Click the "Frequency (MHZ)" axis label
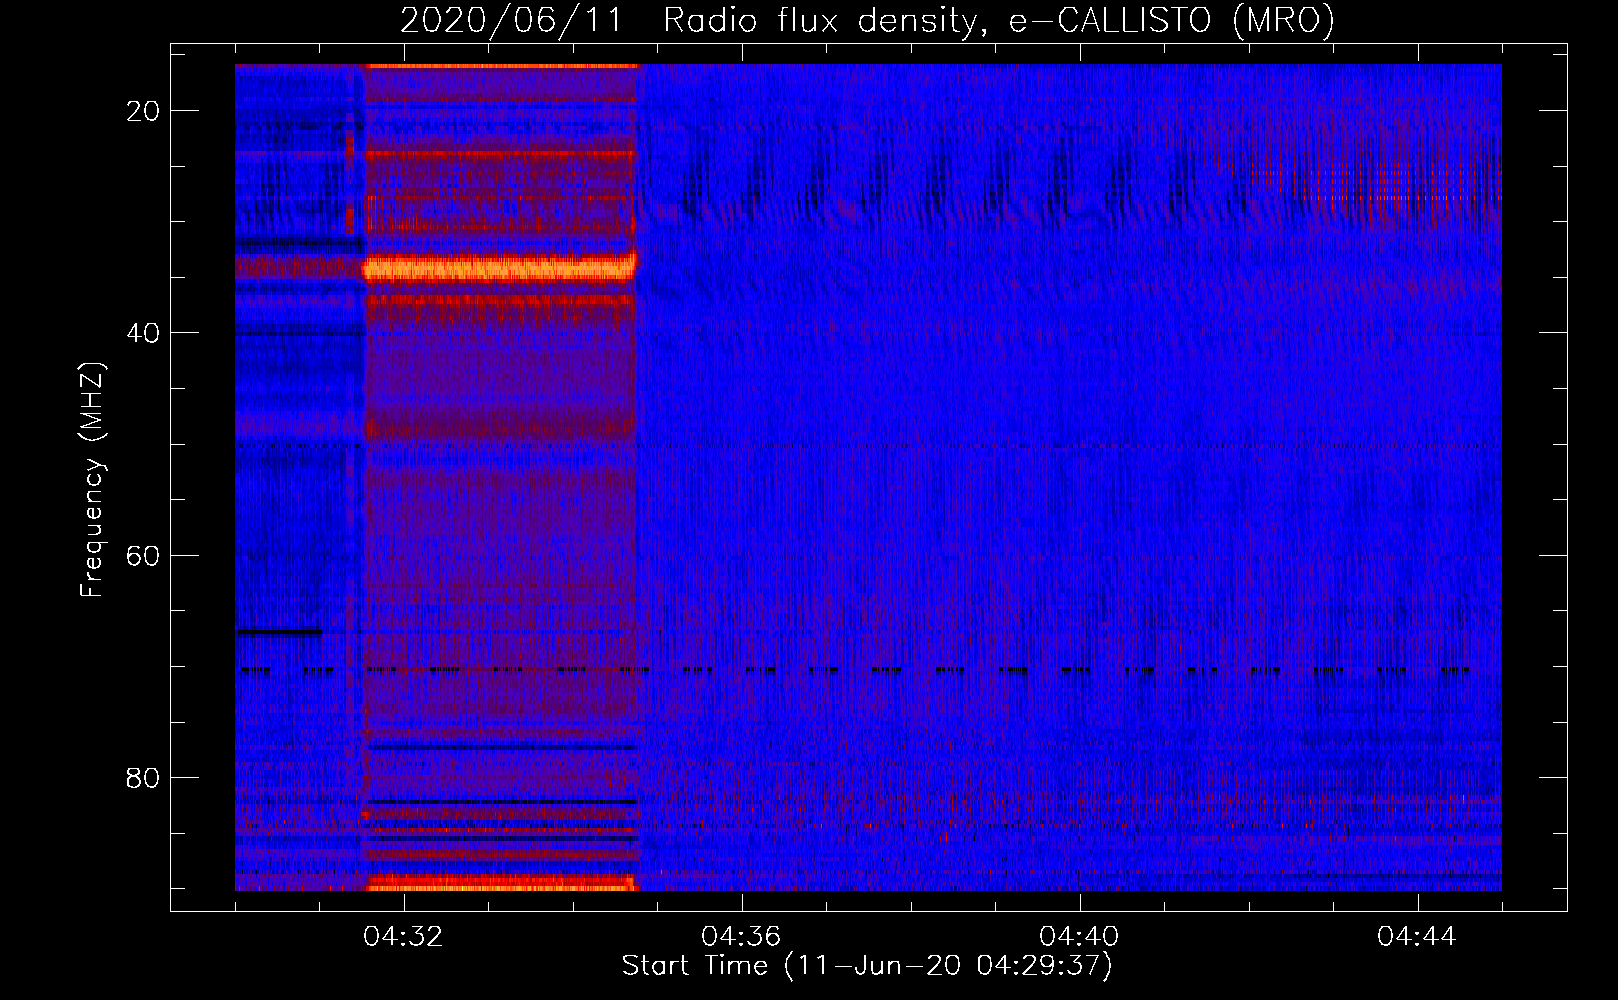Screen dimensions: 1618x1000 click(92, 479)
